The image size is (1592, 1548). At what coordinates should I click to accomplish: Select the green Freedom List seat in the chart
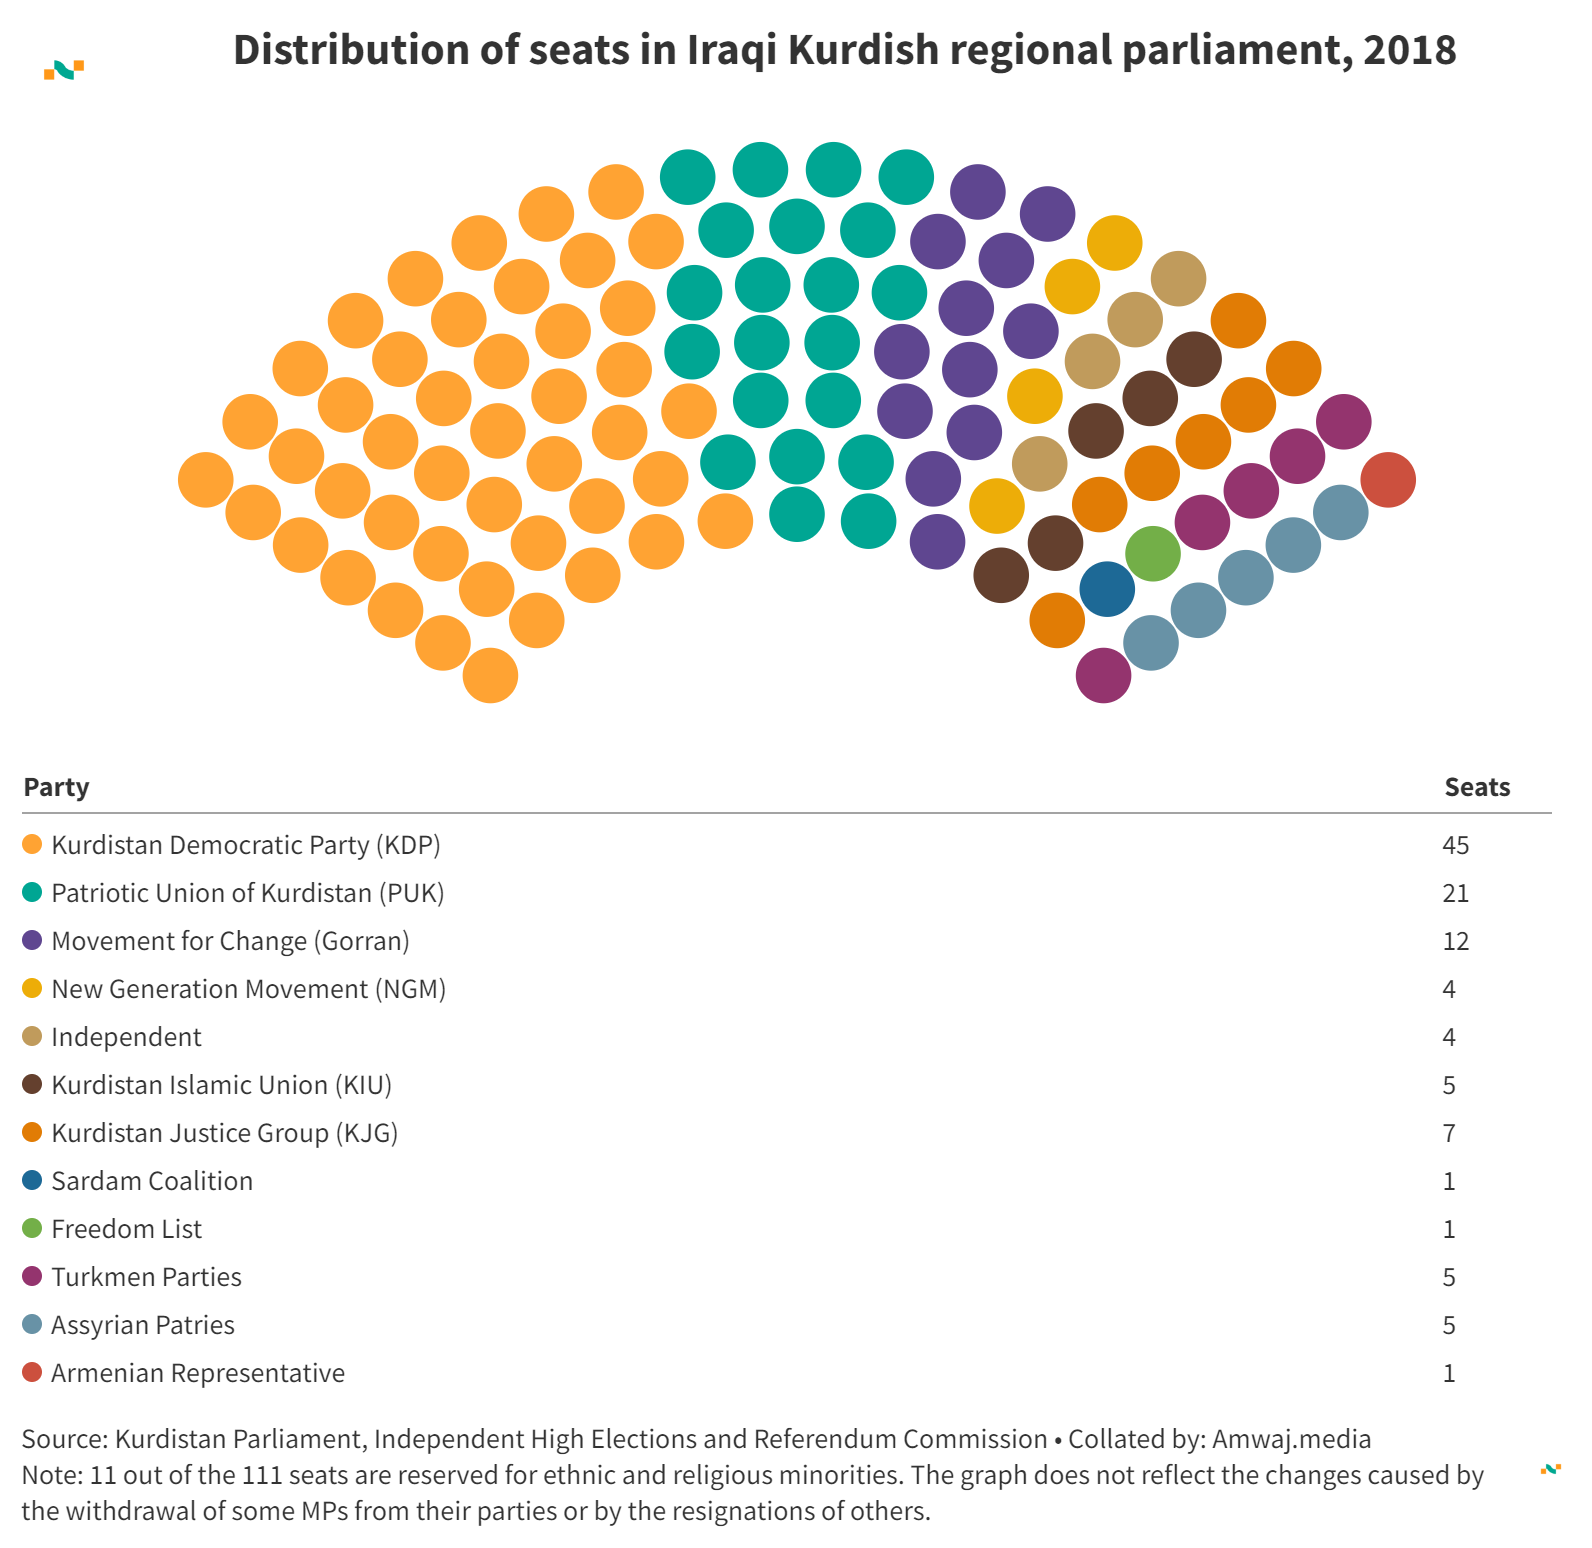point(1153,554)
